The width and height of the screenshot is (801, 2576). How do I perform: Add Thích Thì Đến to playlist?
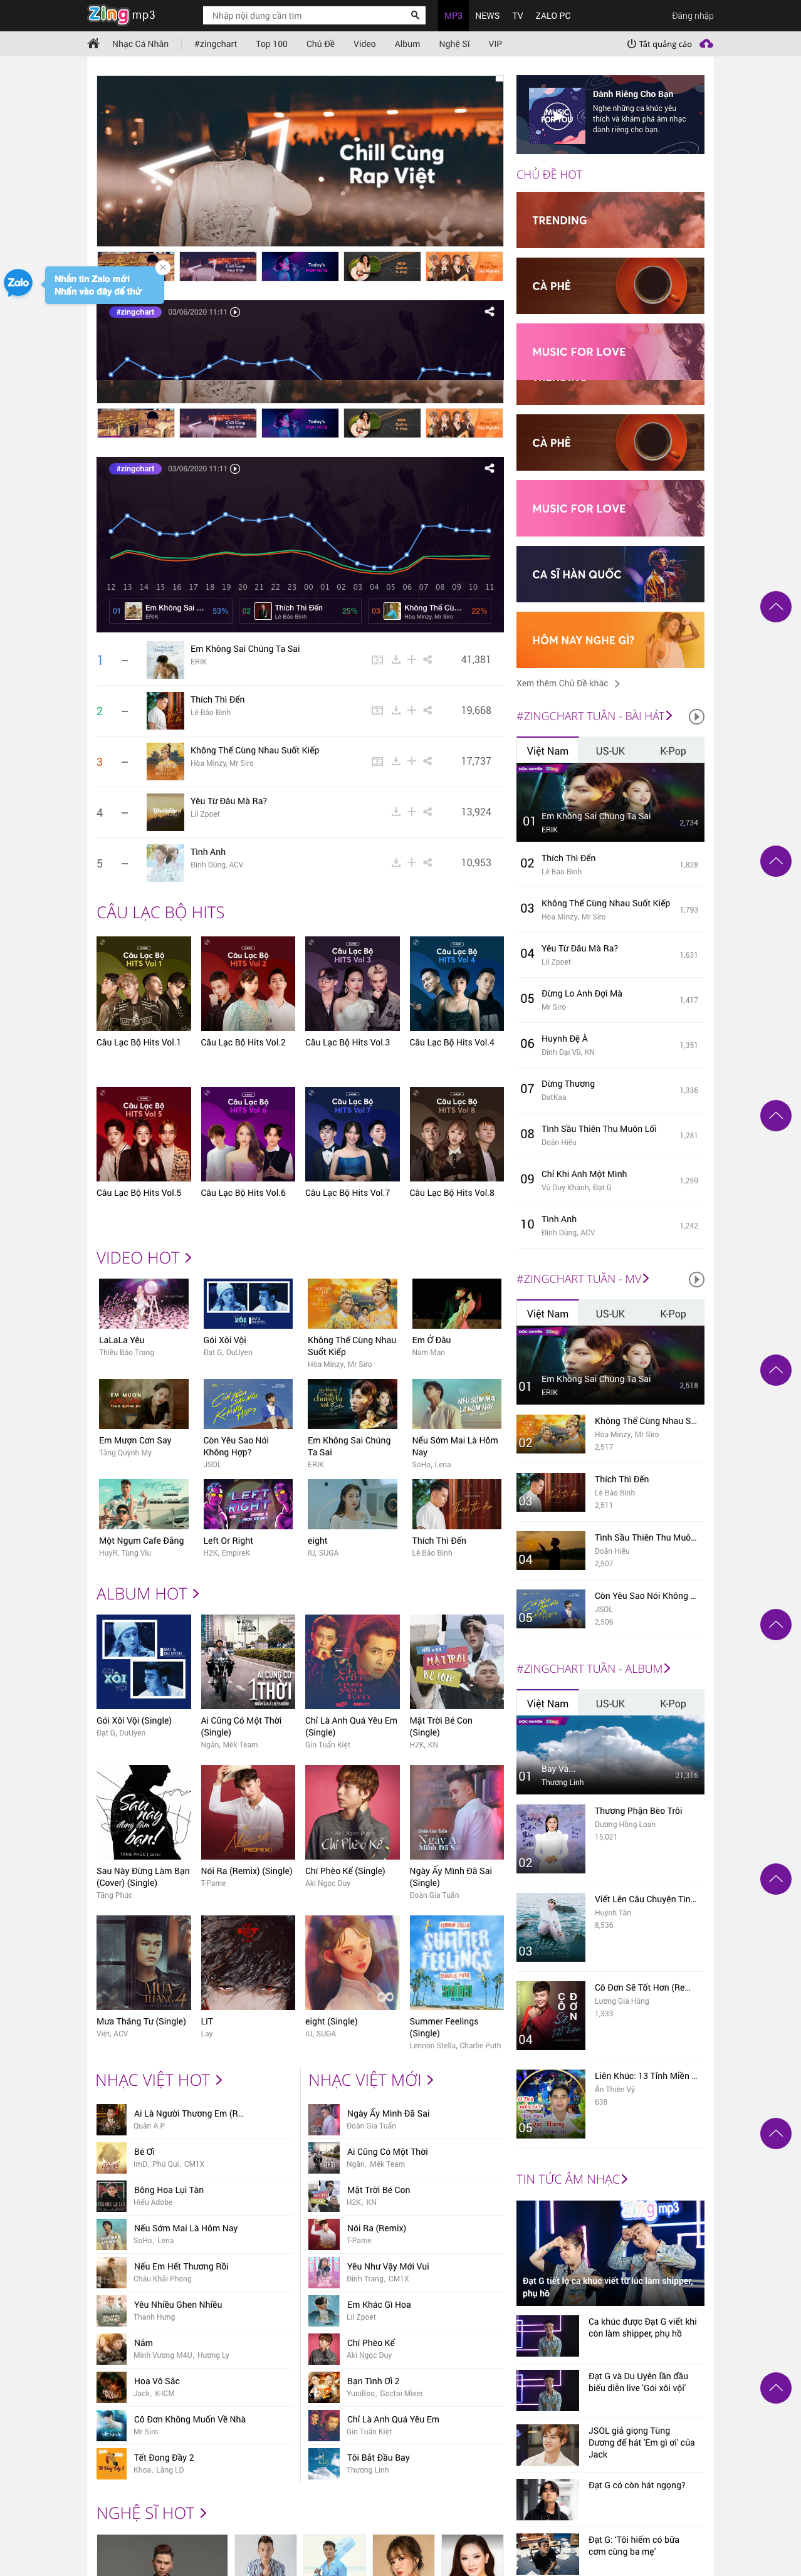point(411,711)
